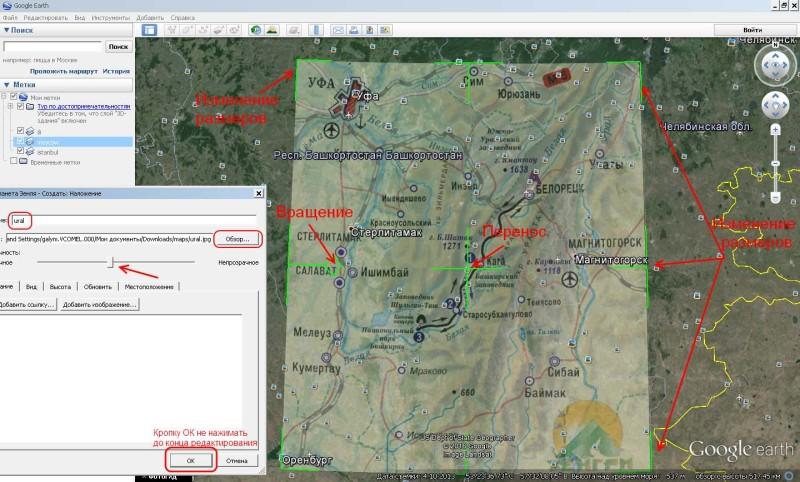Click the transparency slider handle
Image resolution: width=800 pixels, height=482 pixels.
(111, 262)
